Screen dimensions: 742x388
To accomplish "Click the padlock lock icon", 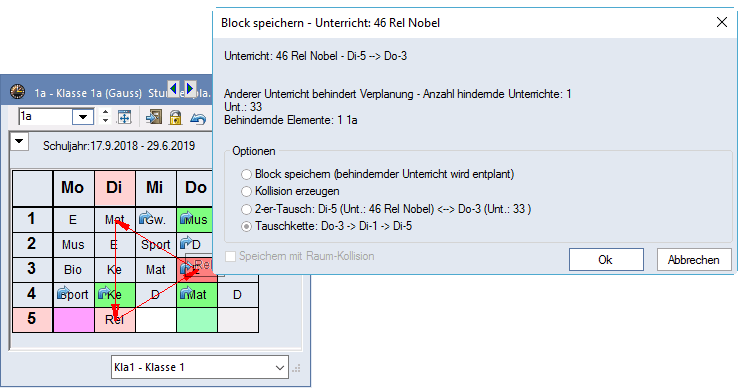I will pos(176,117).
